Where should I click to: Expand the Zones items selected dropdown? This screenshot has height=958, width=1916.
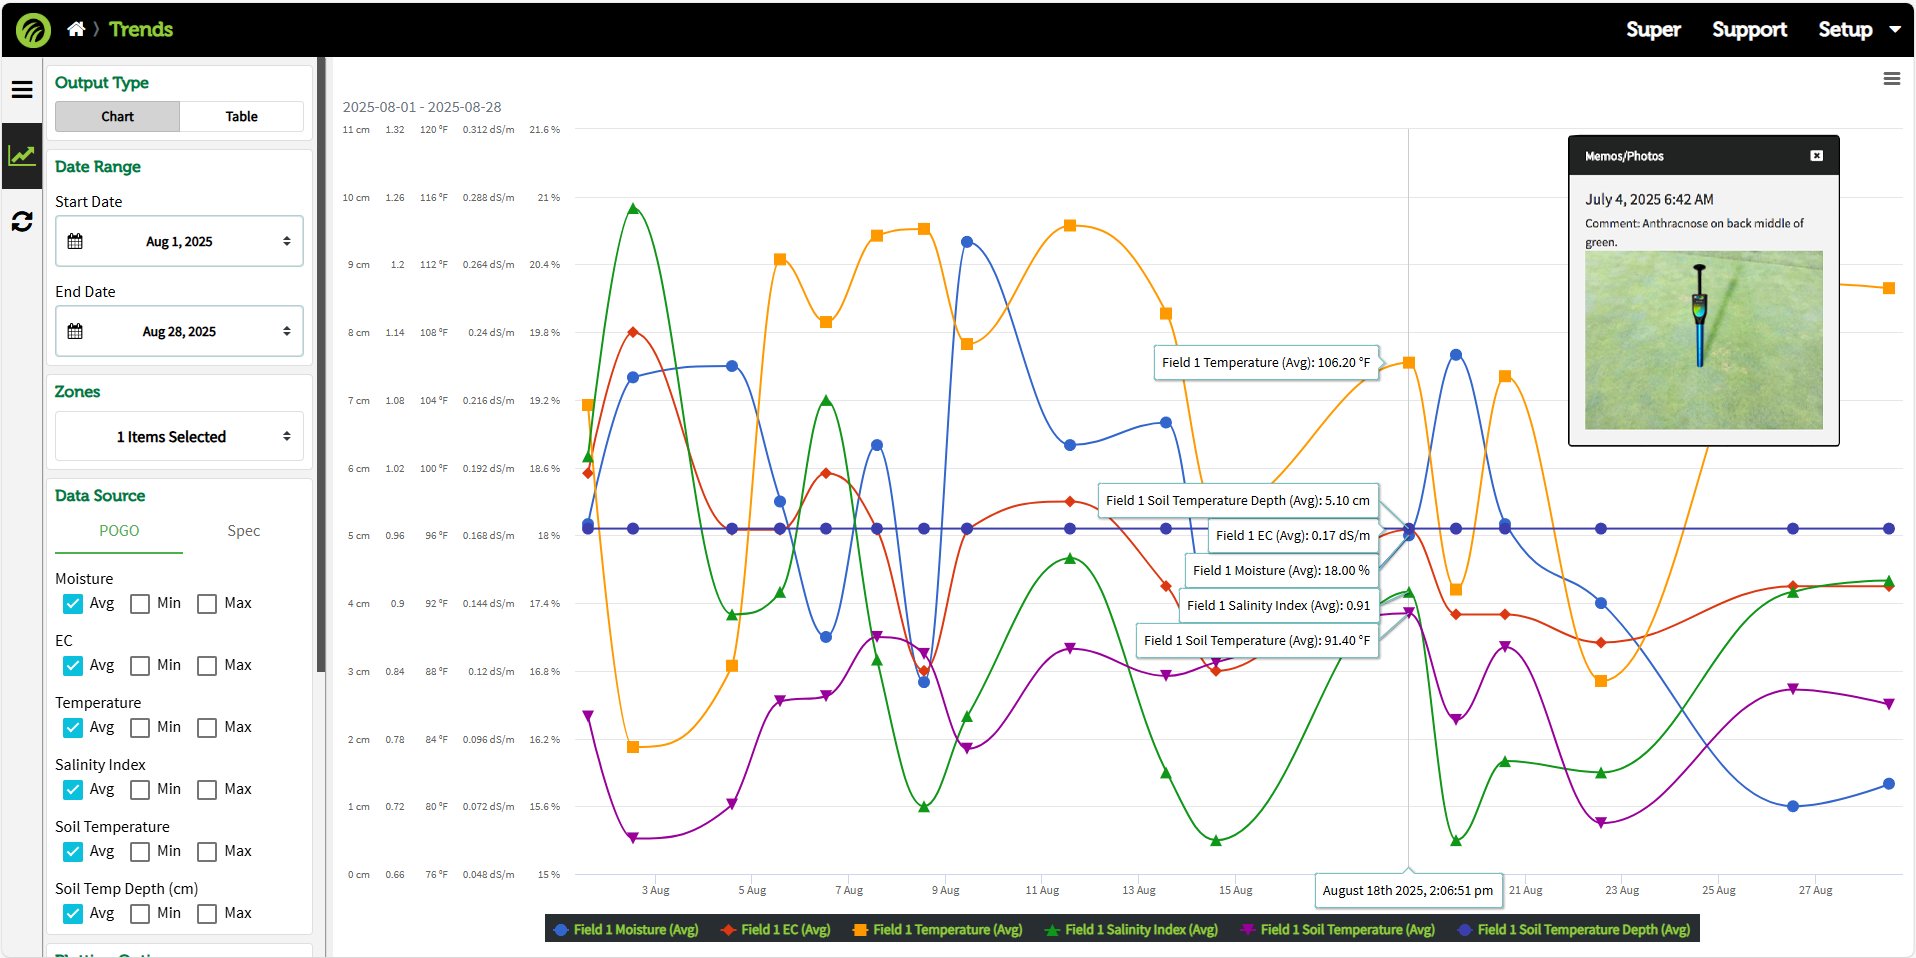point(179,437)
